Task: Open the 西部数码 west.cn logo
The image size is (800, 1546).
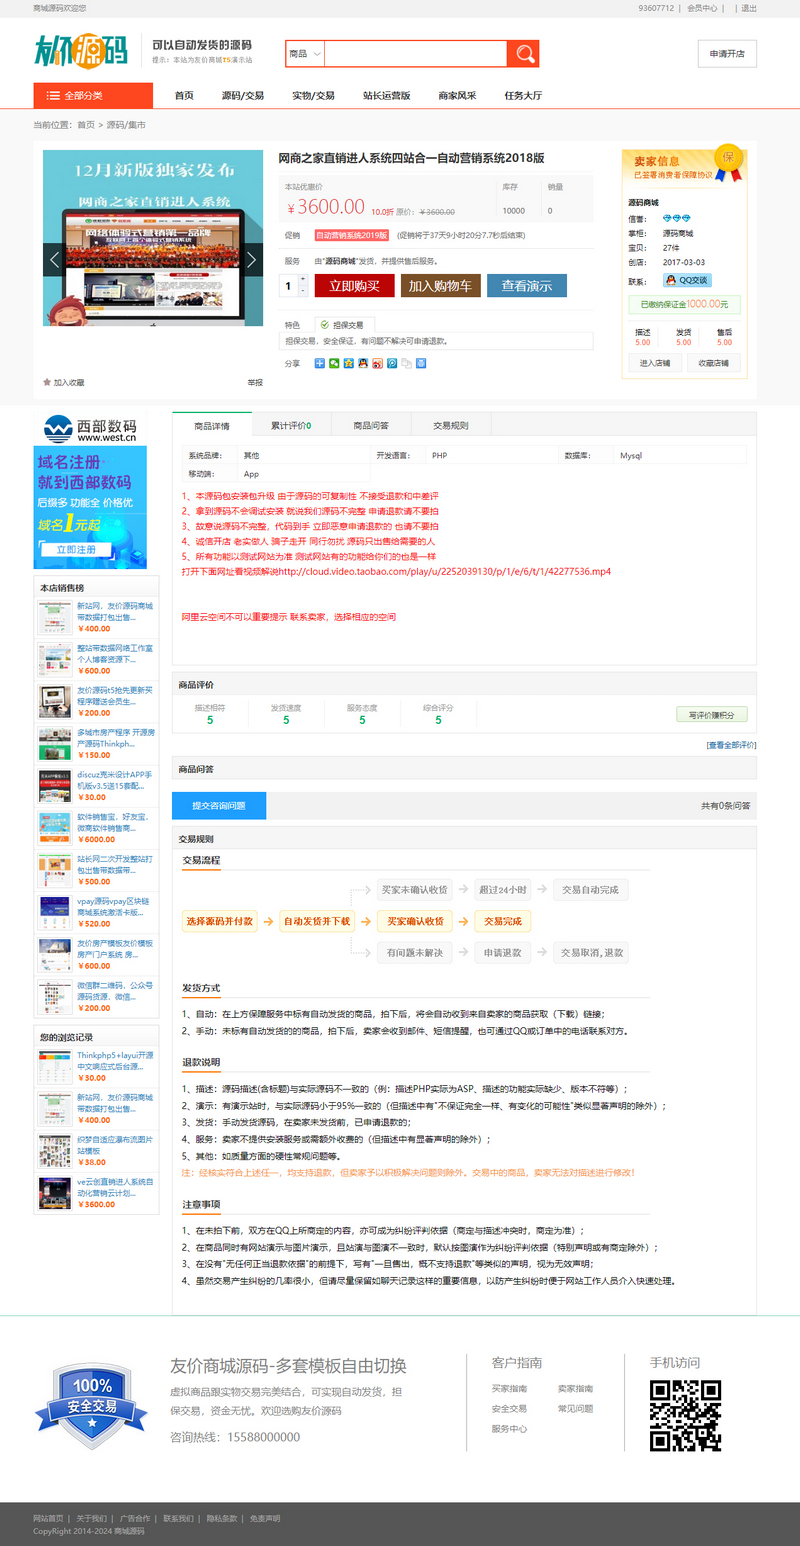Action: pyautogui.click(x=90, y=428)
